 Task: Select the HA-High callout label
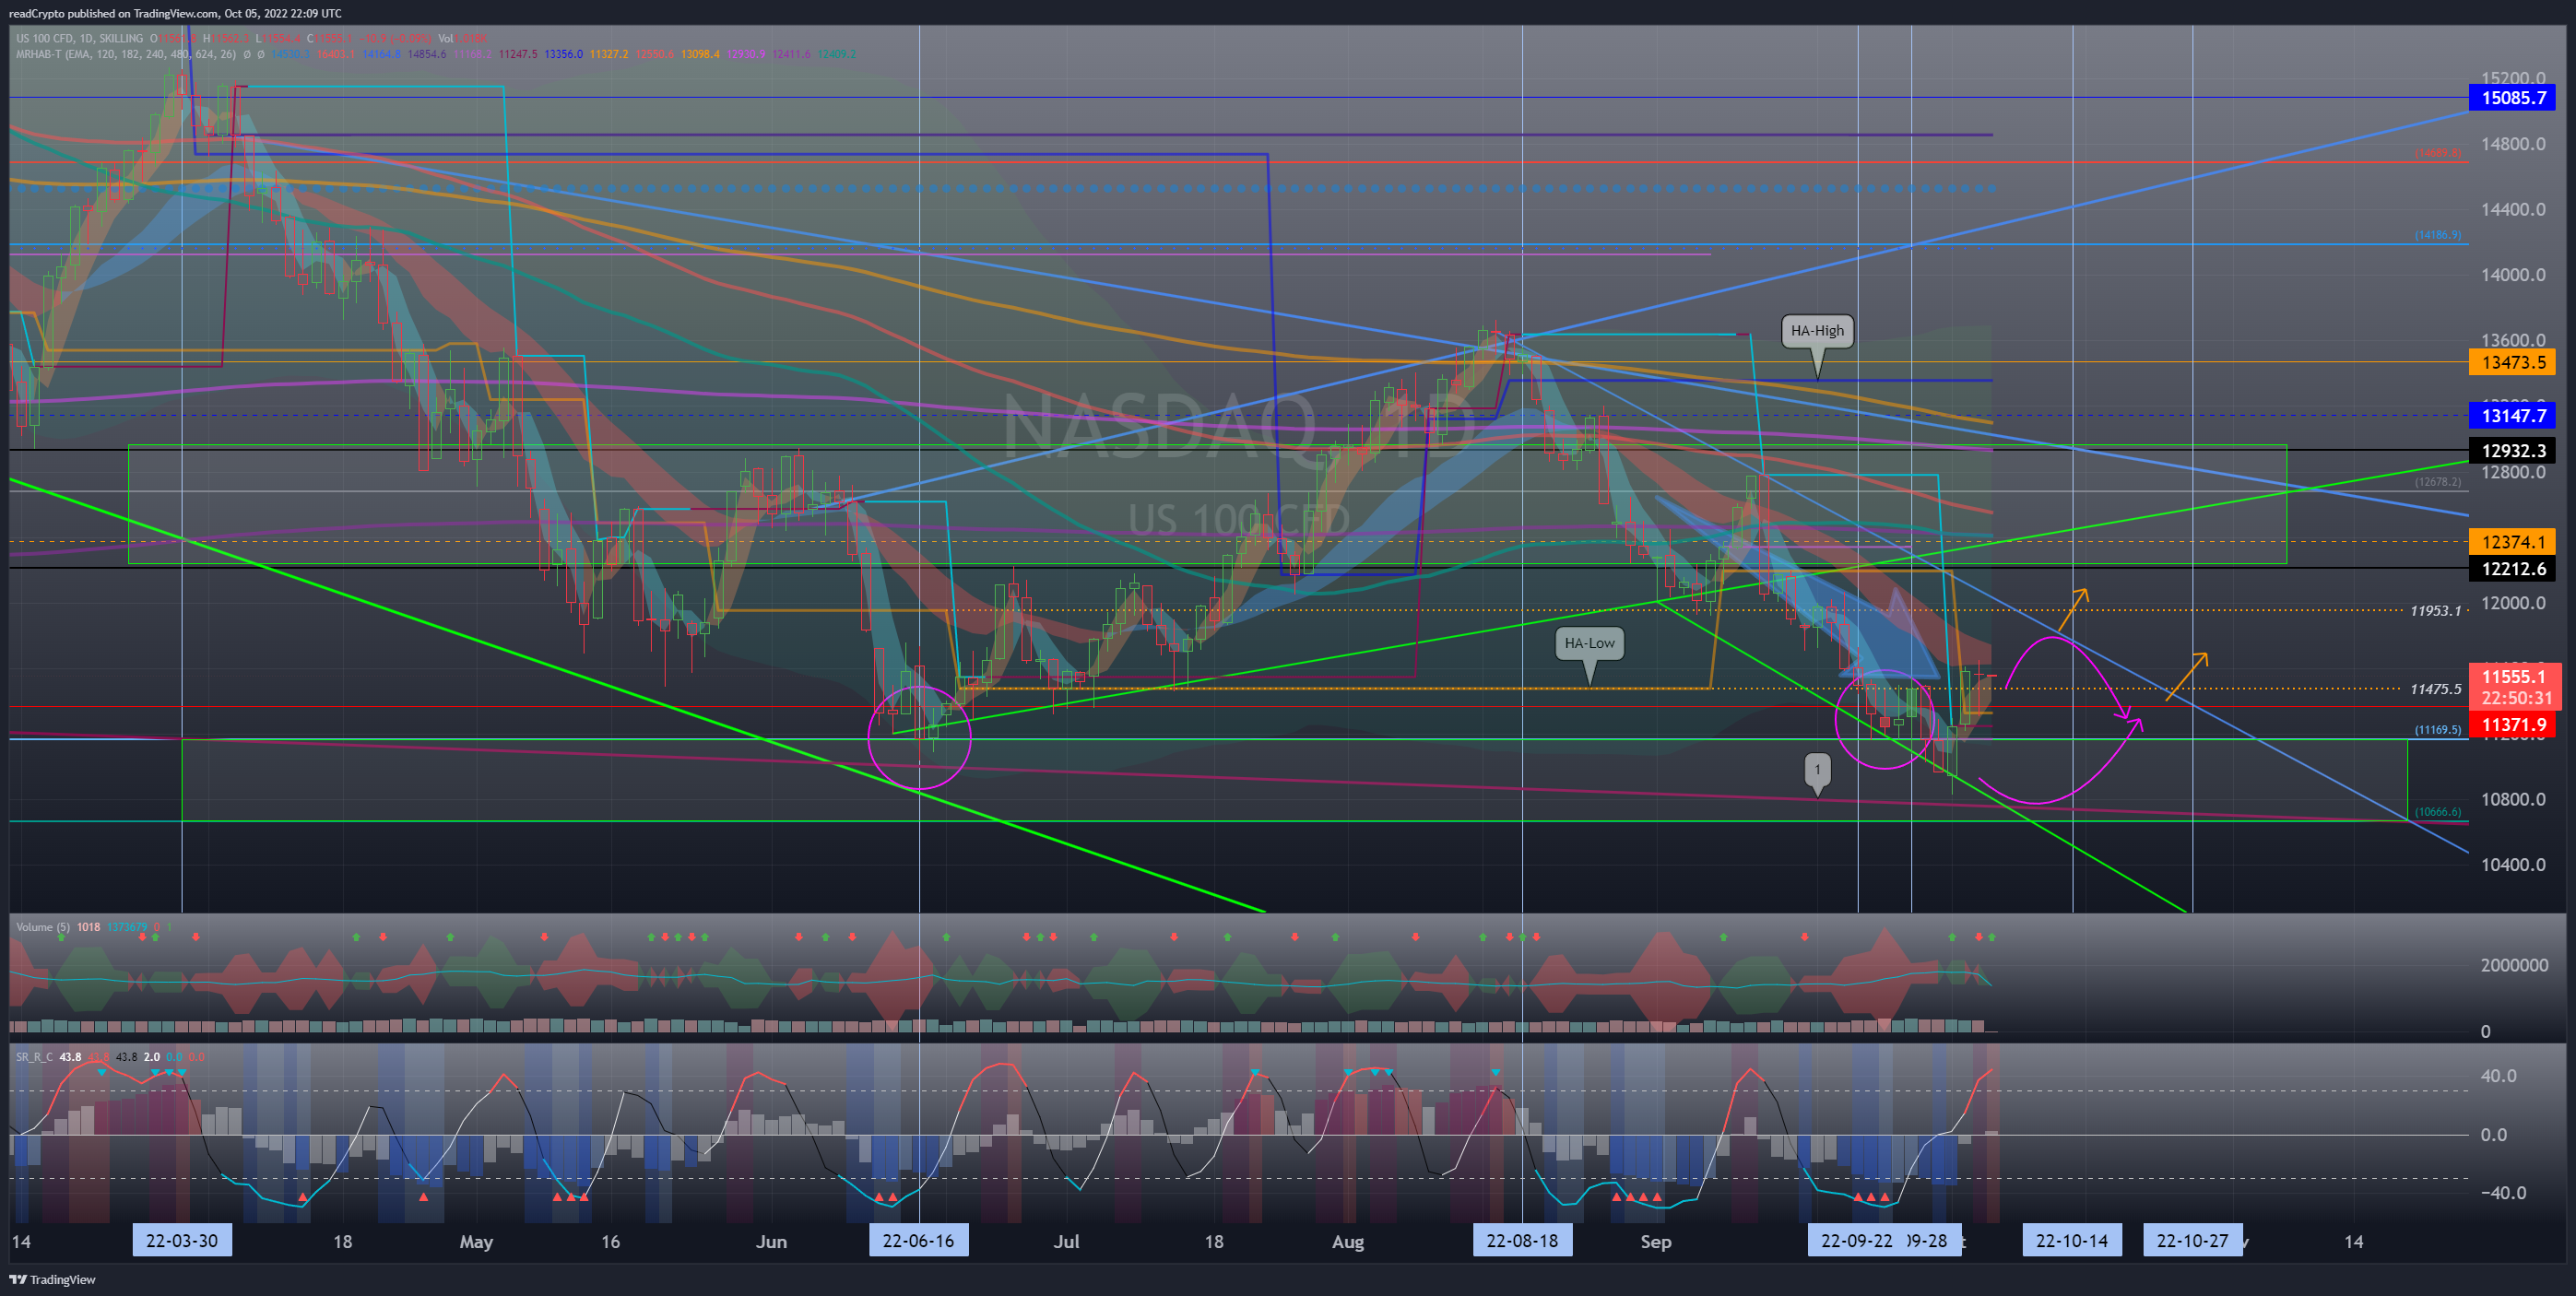click(x=1817, y=331)
